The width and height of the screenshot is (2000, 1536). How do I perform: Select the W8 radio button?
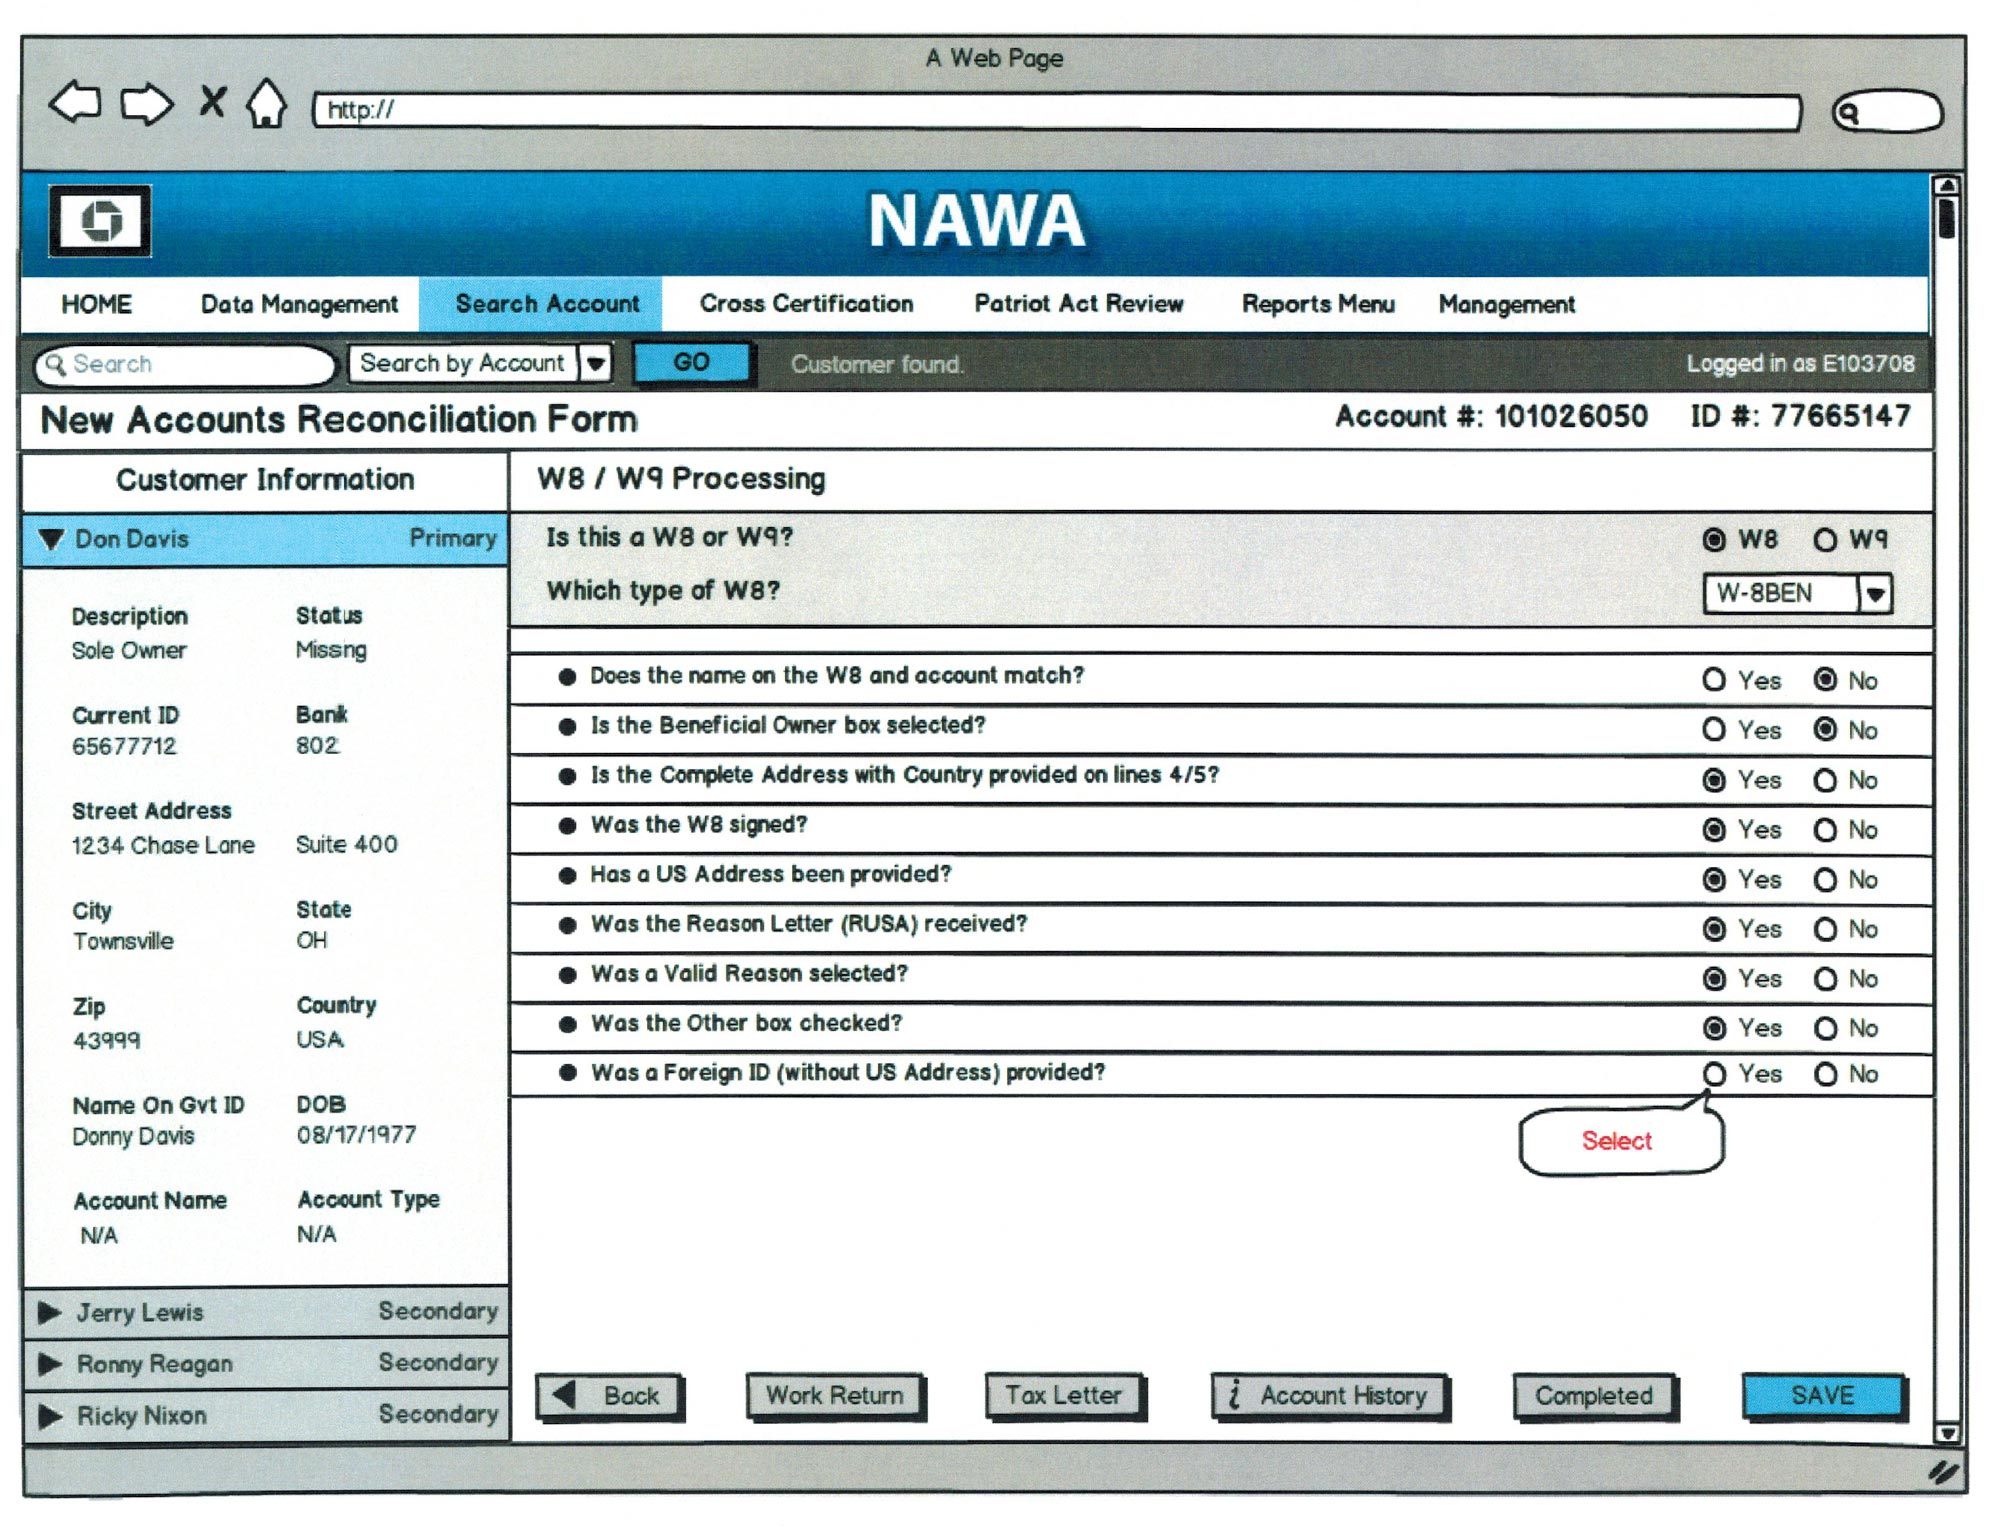[x=1714, y=540]
